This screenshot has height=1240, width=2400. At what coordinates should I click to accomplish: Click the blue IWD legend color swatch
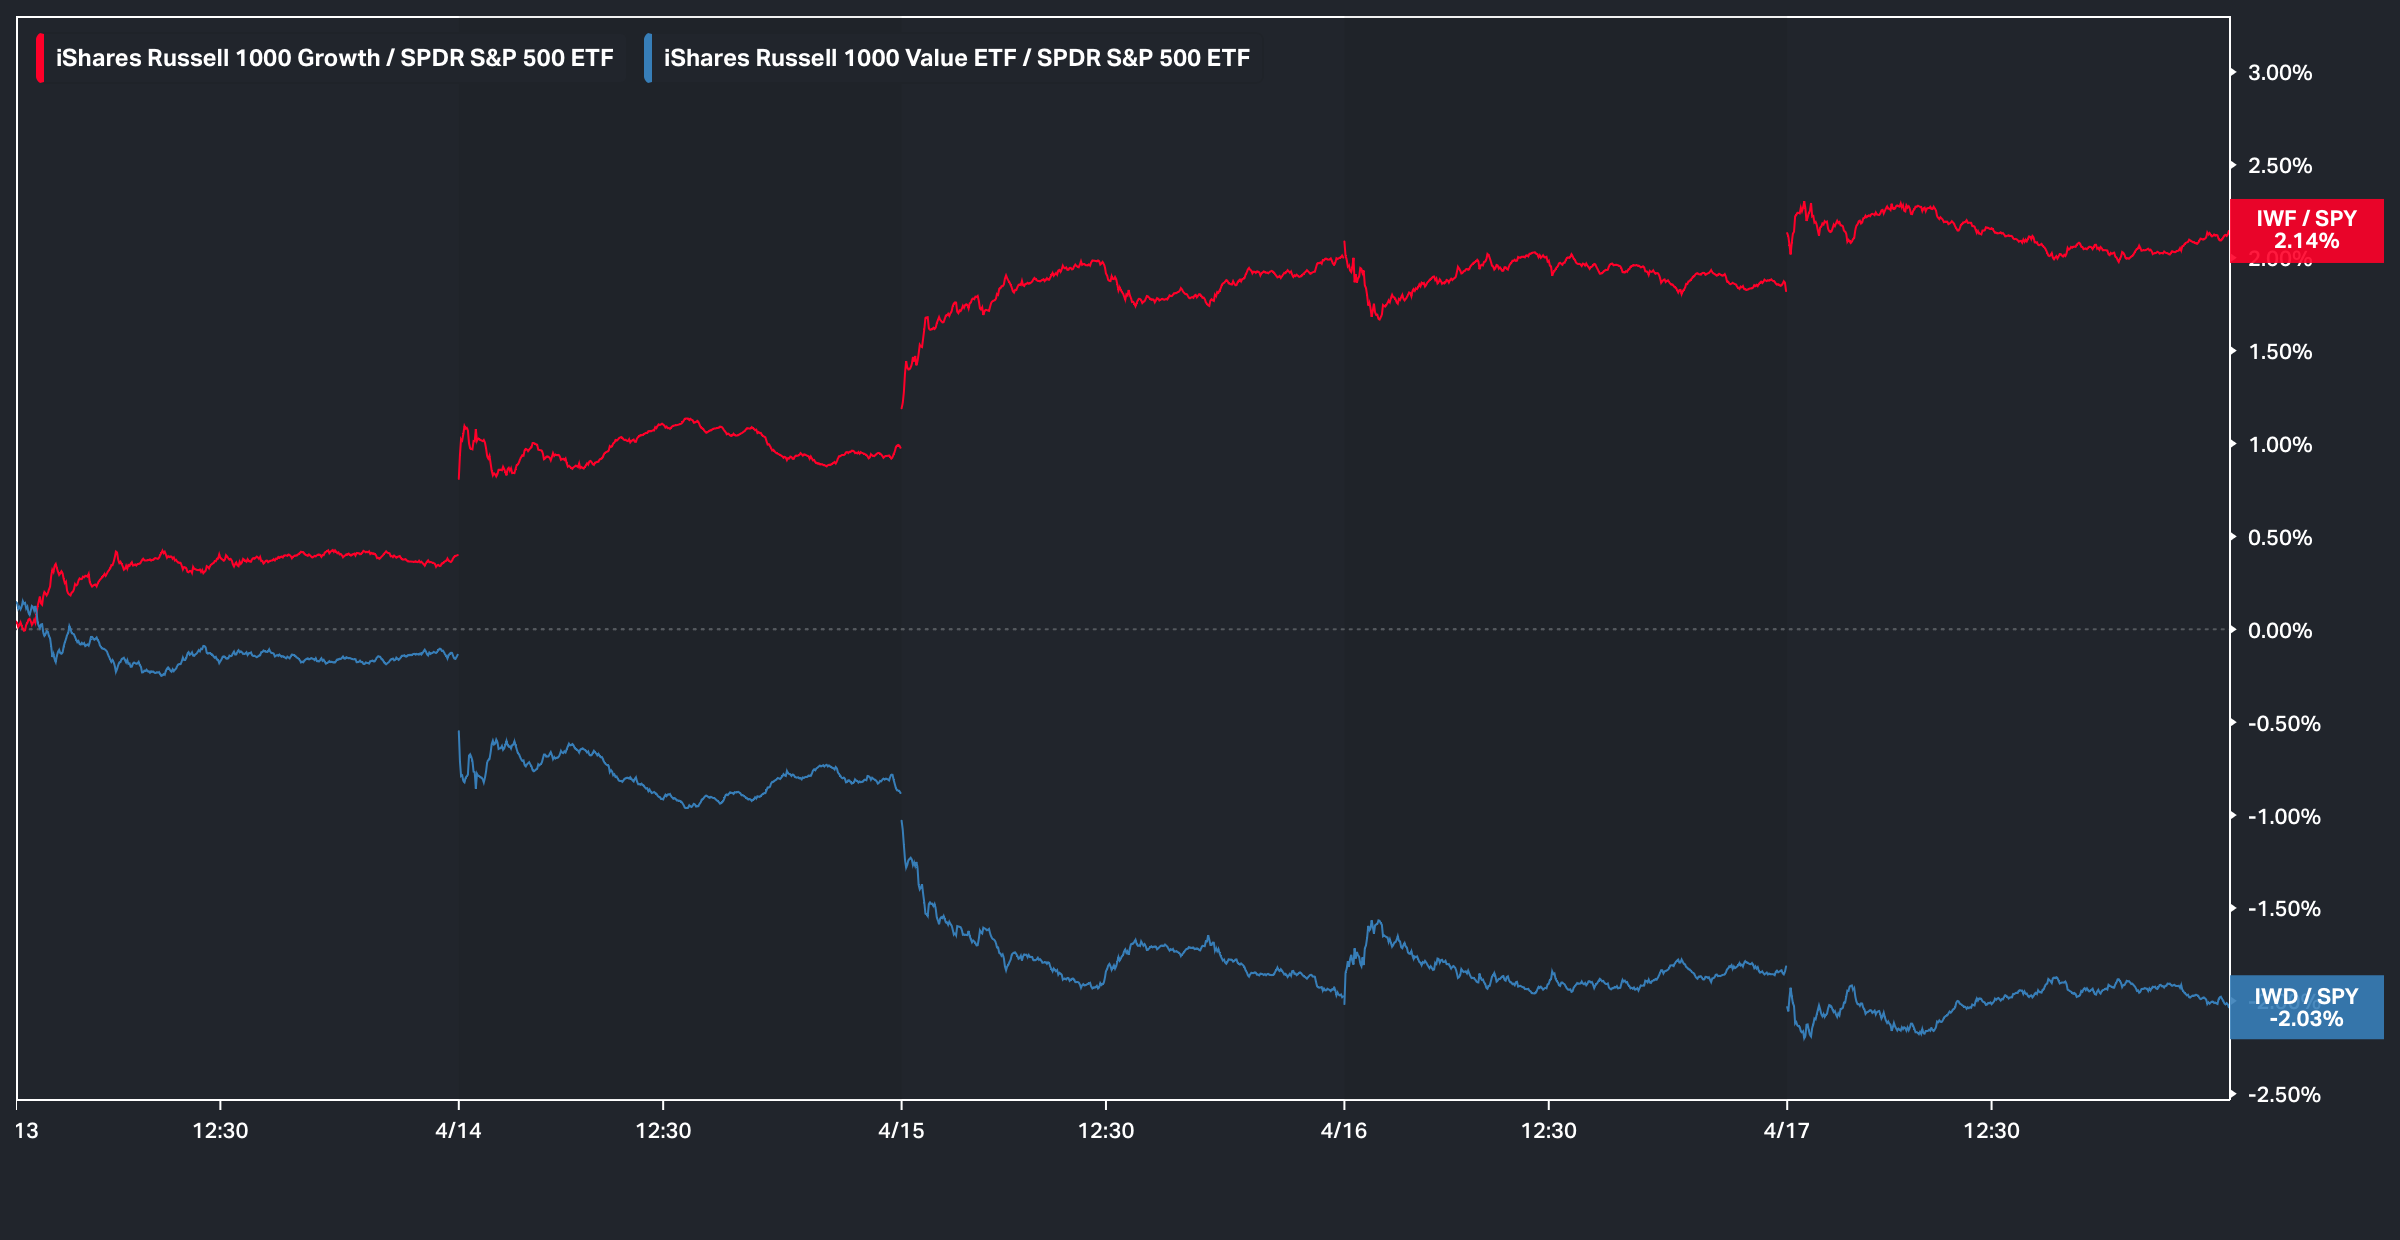[648, 58]
